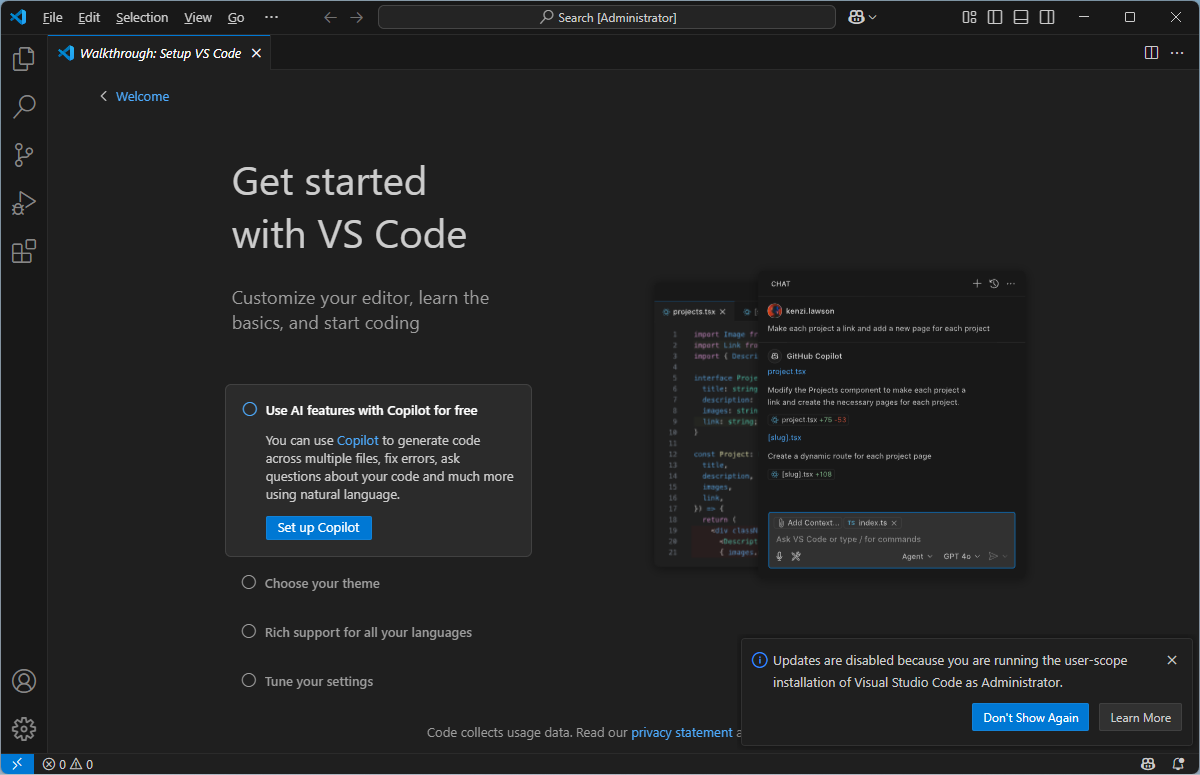Open the Source Control view

tap(24, 155)
